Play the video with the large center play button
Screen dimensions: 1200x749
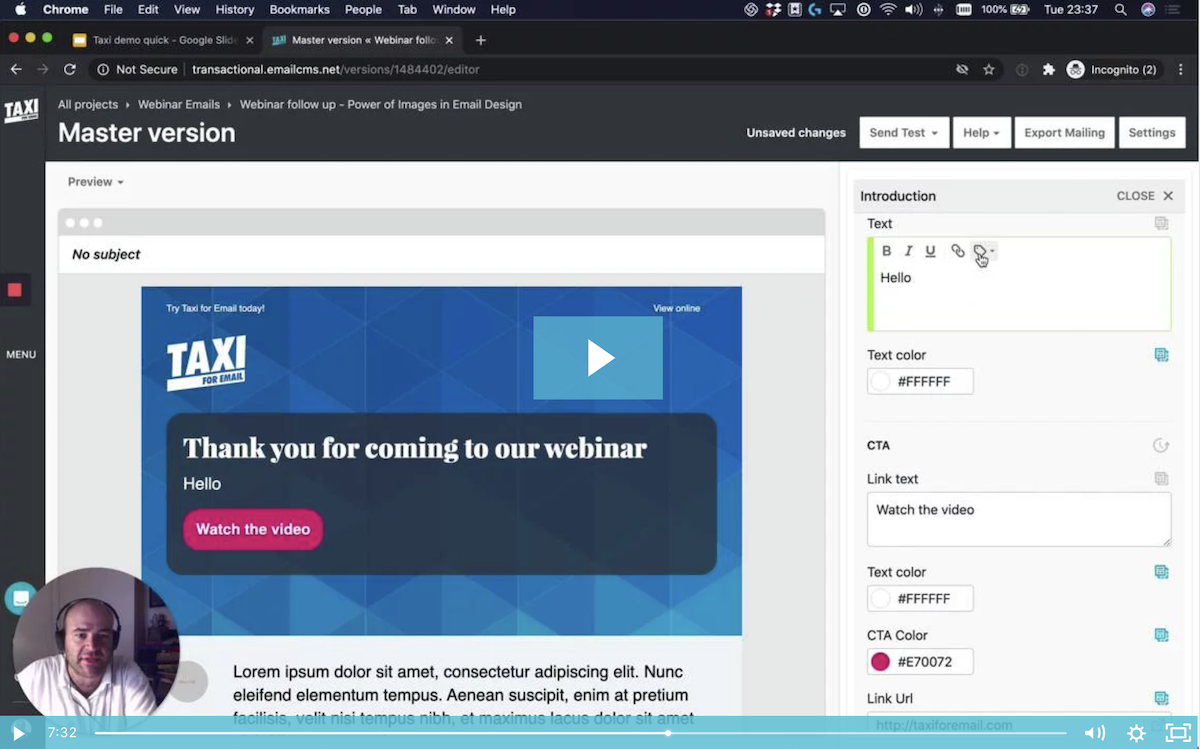coord(598,358)
